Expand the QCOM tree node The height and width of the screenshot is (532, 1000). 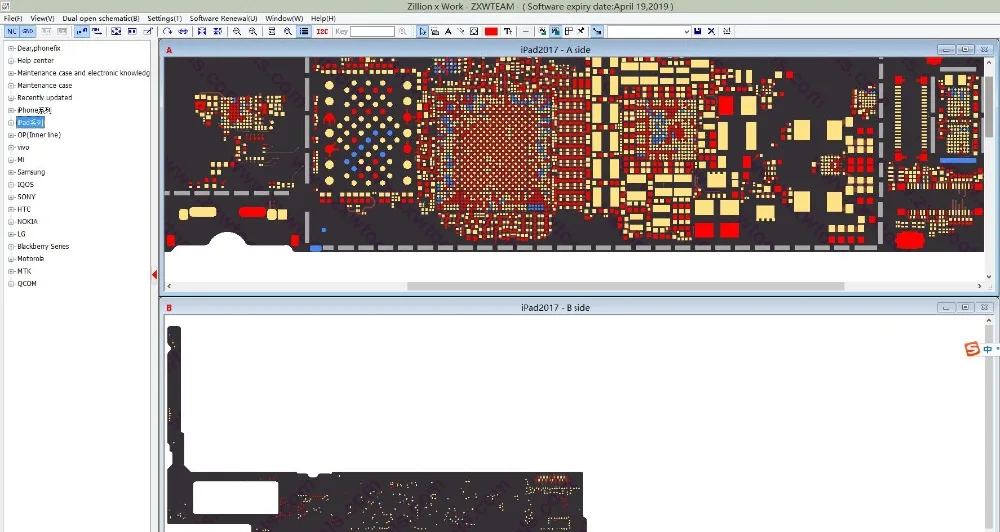click(11, 284)
